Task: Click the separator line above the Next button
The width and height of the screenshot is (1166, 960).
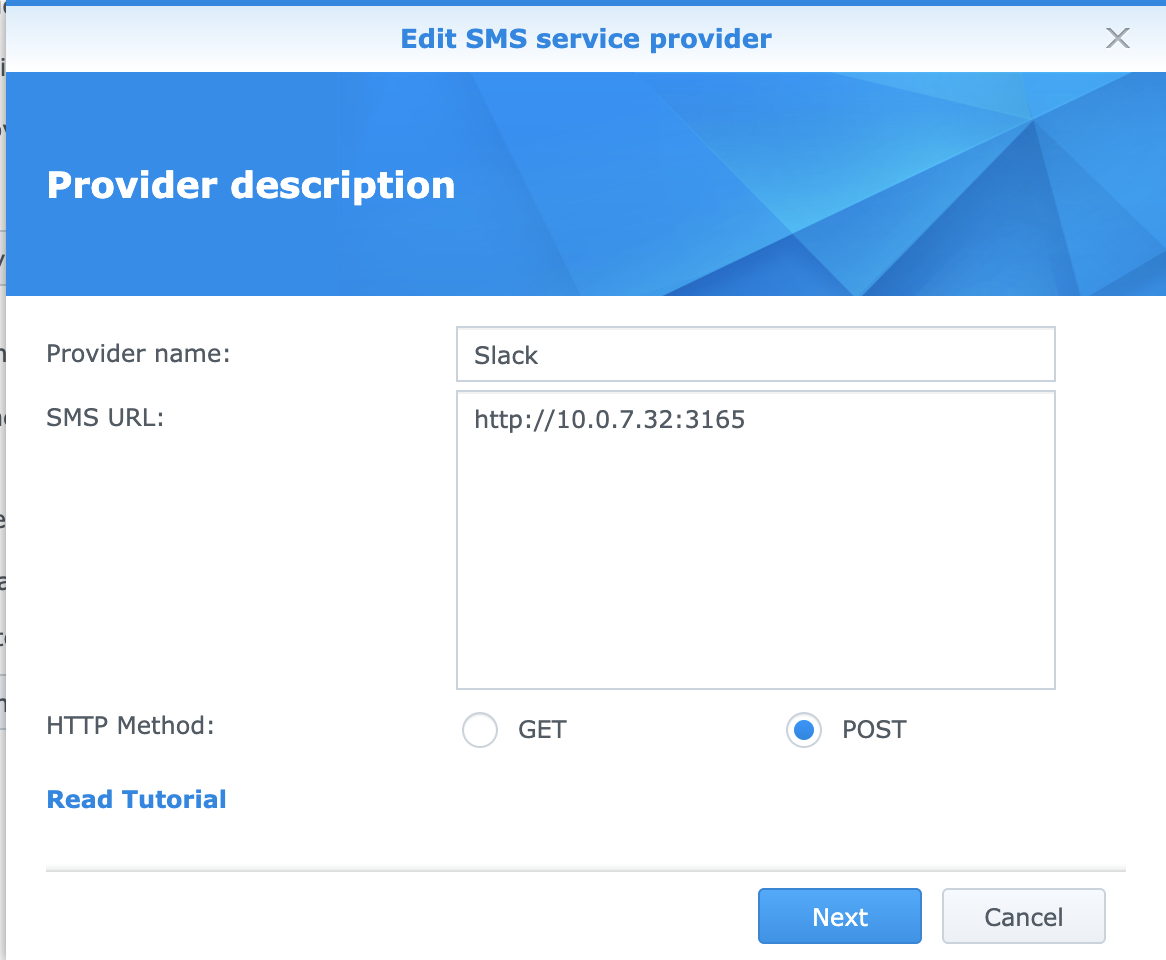Action: [x=586, y=871]
